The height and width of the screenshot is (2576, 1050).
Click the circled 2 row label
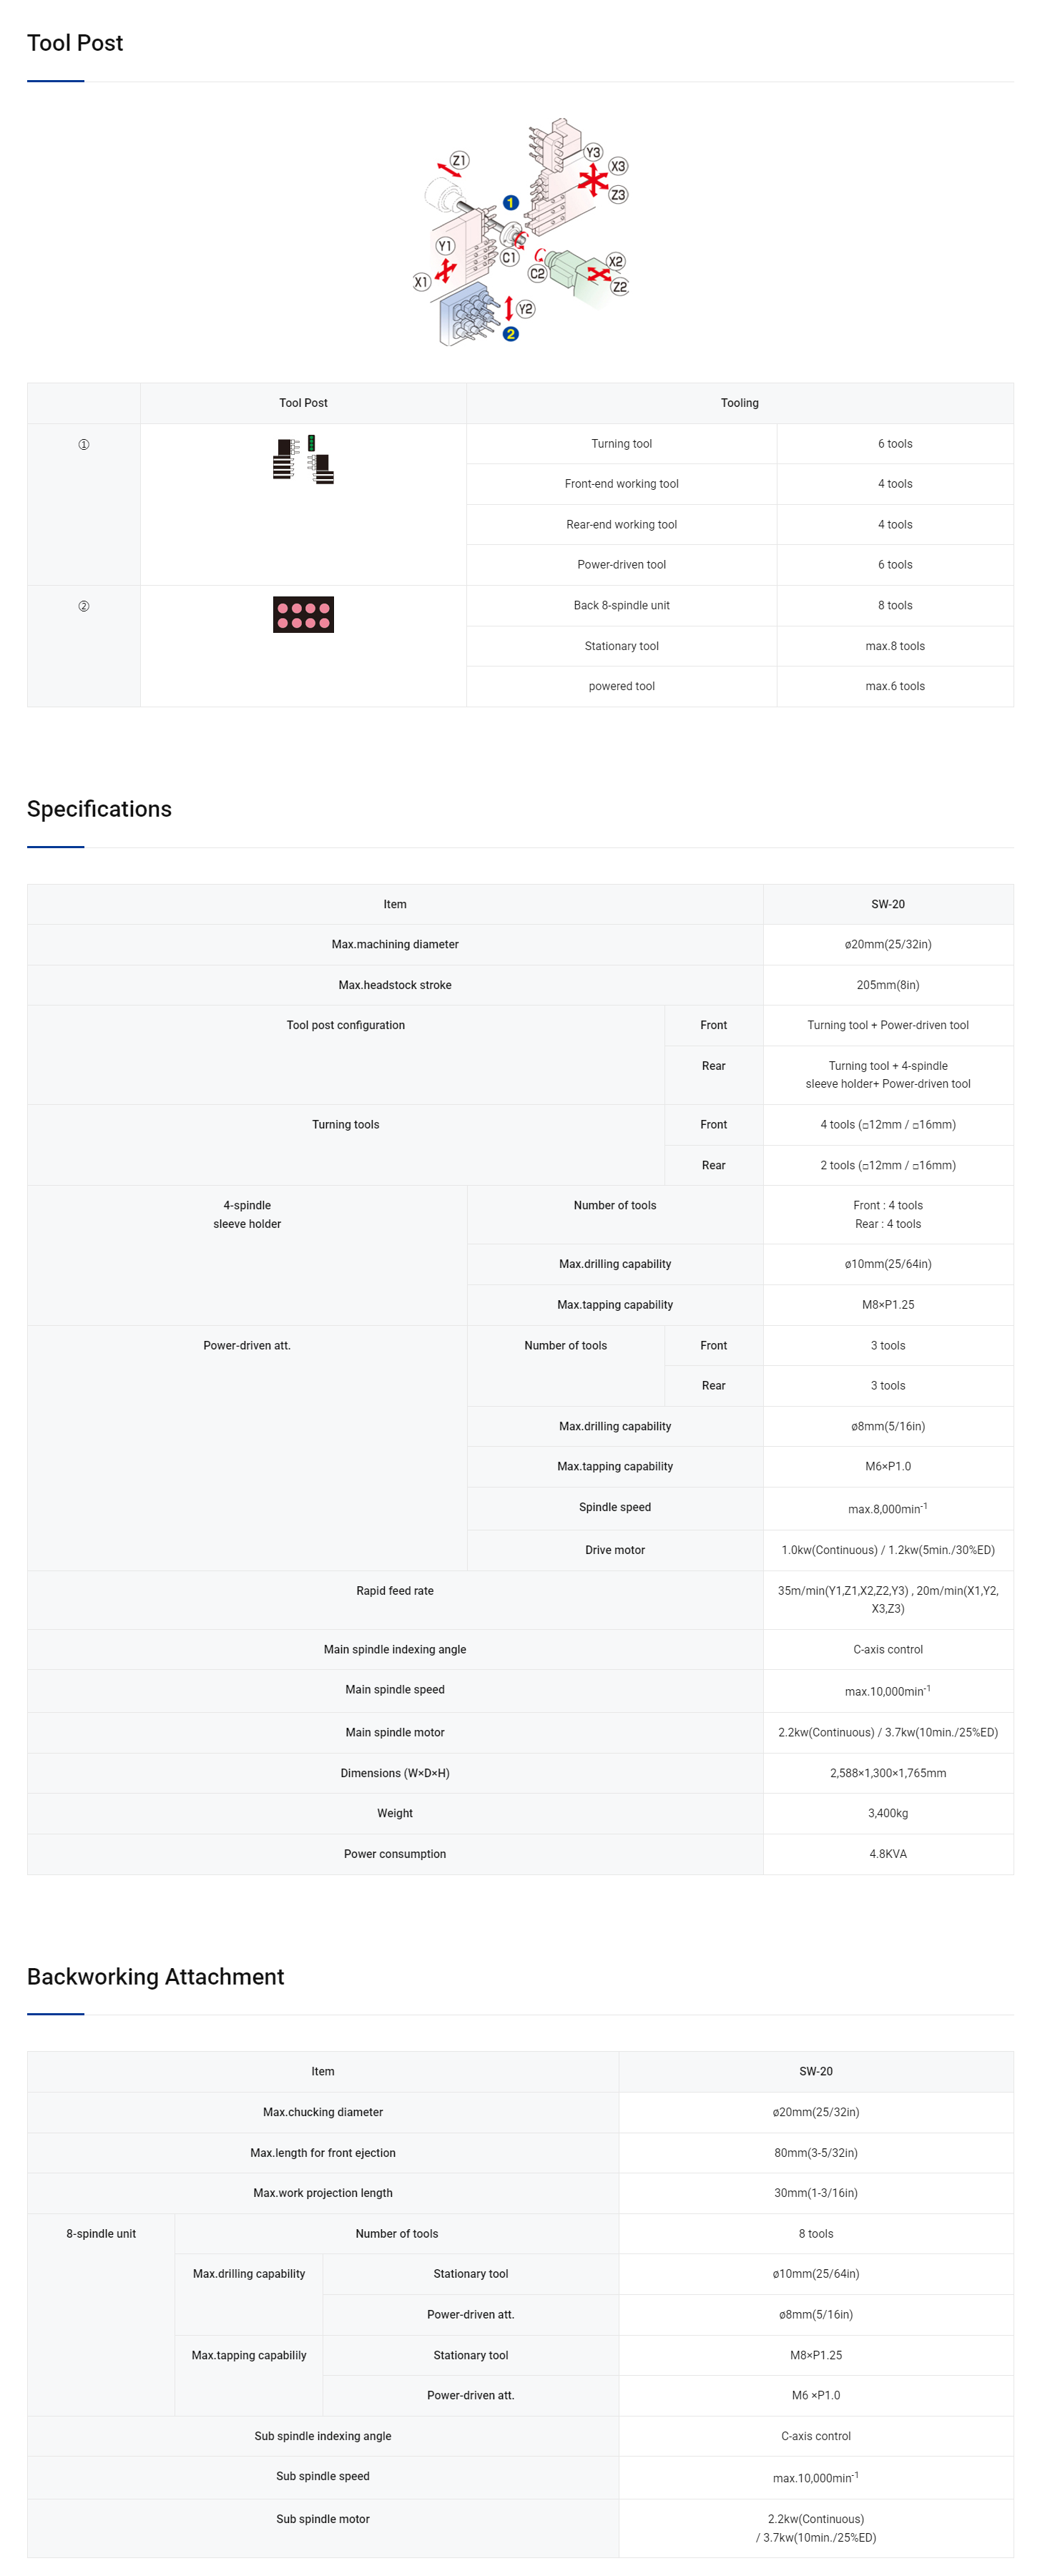tap(84, 606)
